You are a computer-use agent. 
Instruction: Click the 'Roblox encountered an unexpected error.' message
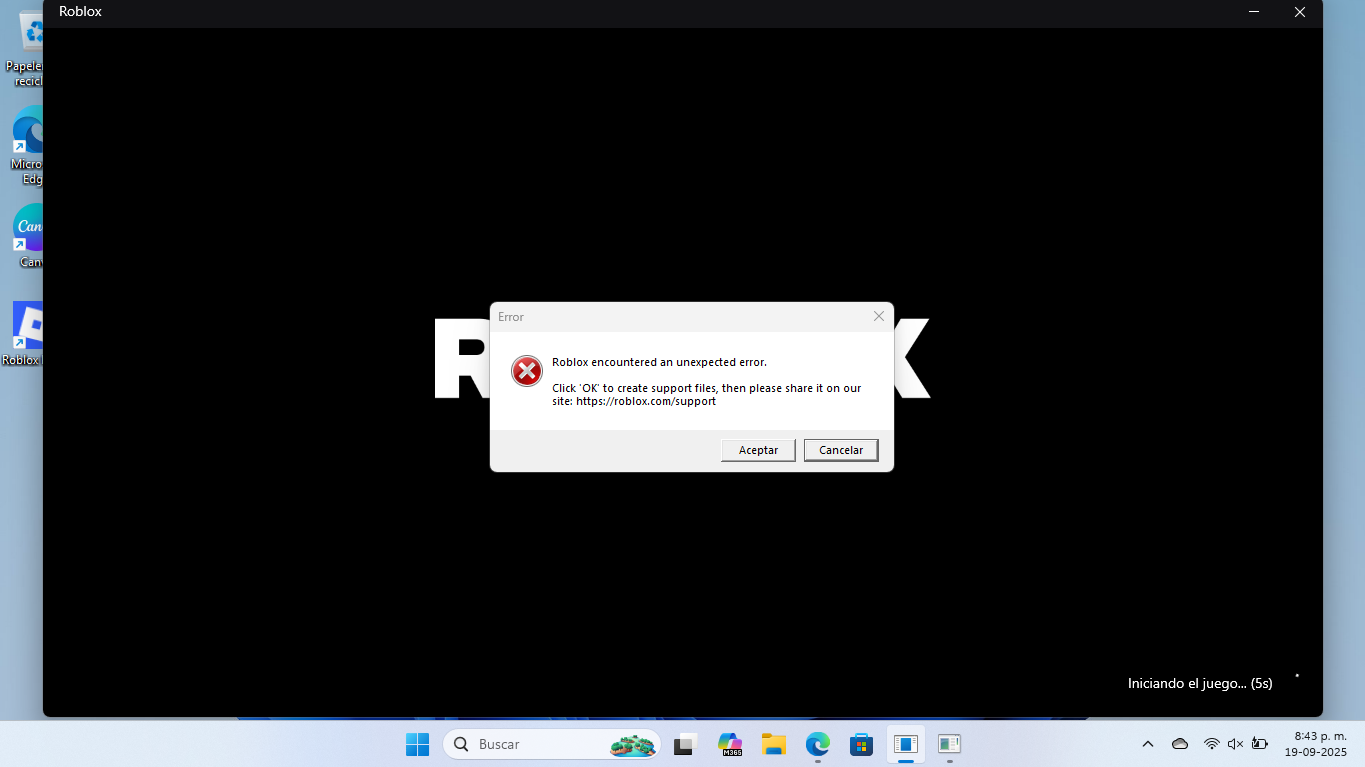[659, 362]
